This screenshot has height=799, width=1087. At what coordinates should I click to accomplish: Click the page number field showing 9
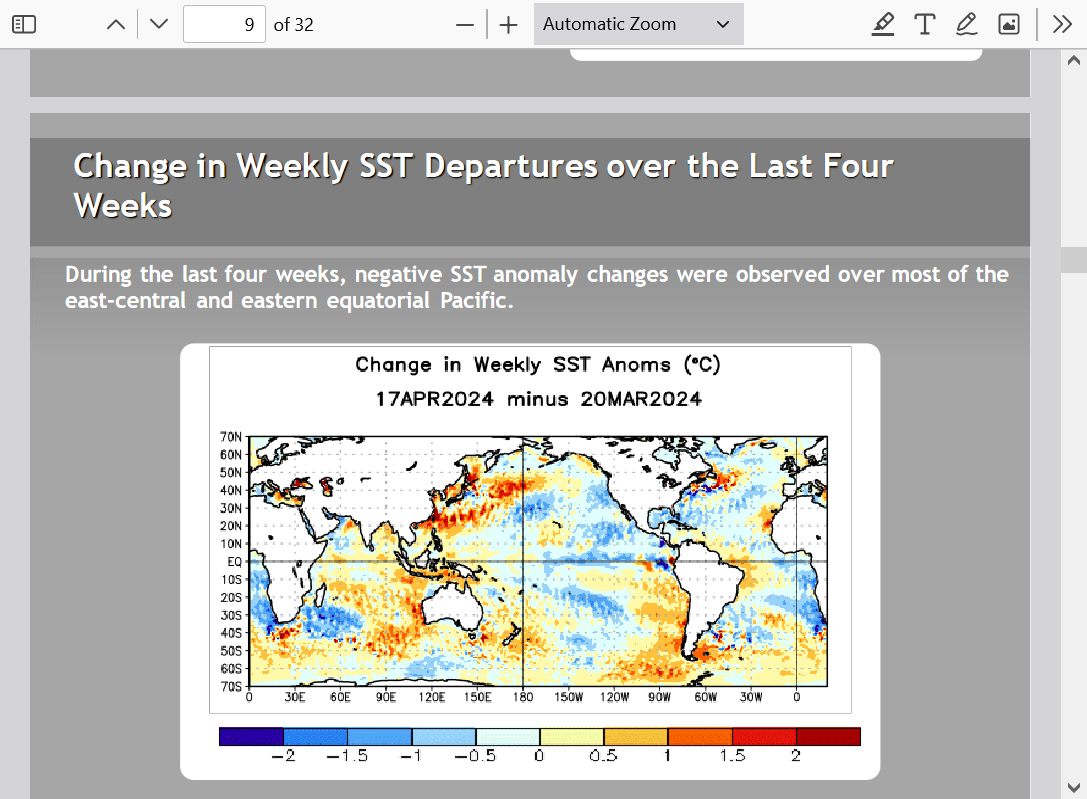[x=224, y=24]
